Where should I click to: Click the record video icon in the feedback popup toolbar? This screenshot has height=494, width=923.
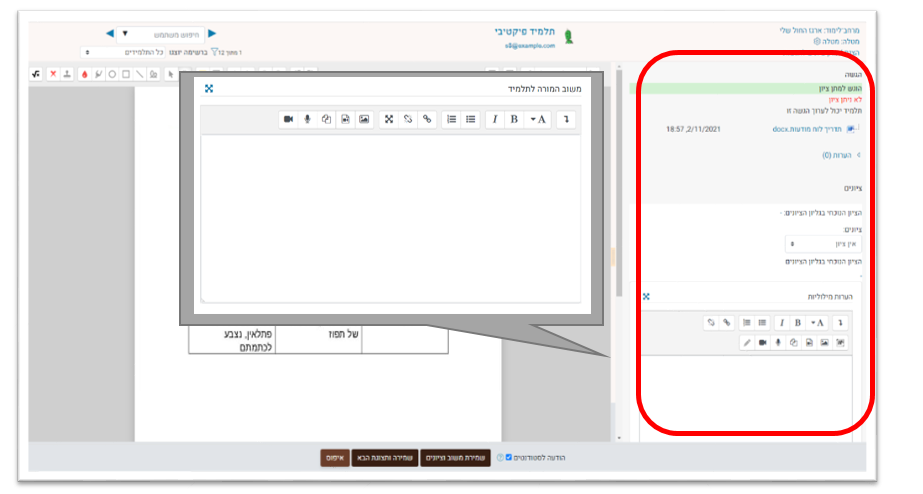[x=288, y=119]
